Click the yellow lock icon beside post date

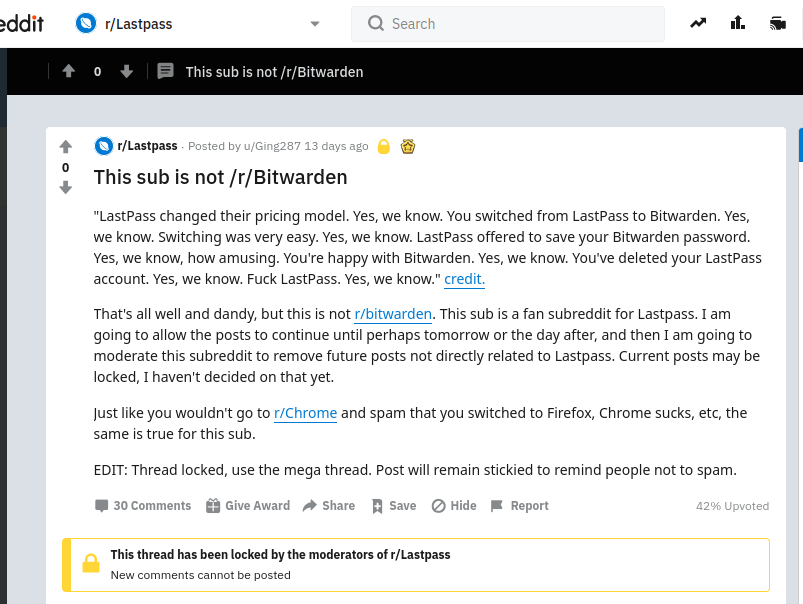pyautogui.click(x=384, y=147)
